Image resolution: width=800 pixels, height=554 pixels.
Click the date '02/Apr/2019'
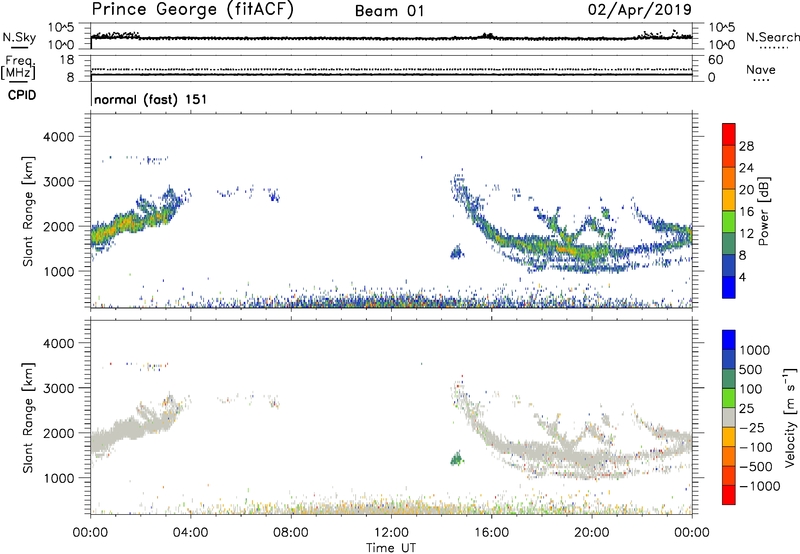tap(640, 10)
